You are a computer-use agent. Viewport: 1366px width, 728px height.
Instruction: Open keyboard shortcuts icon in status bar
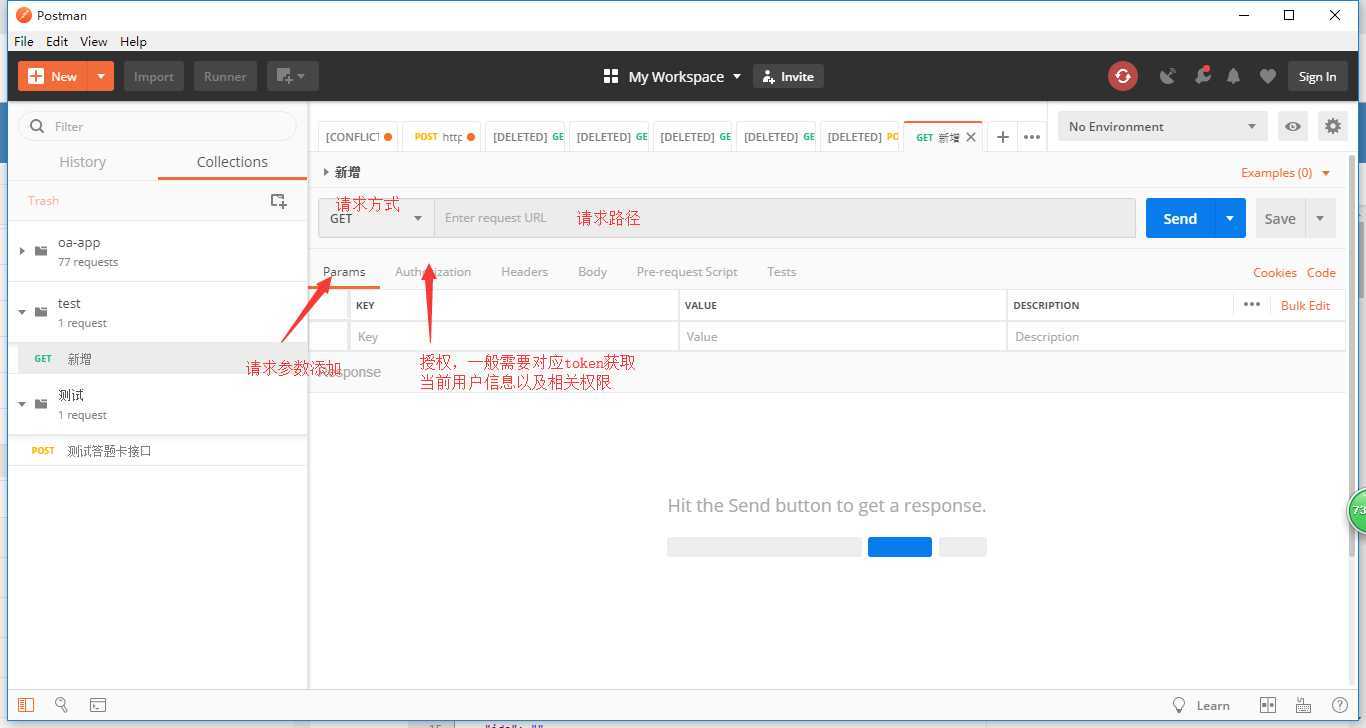click(x=1303, y=705)
